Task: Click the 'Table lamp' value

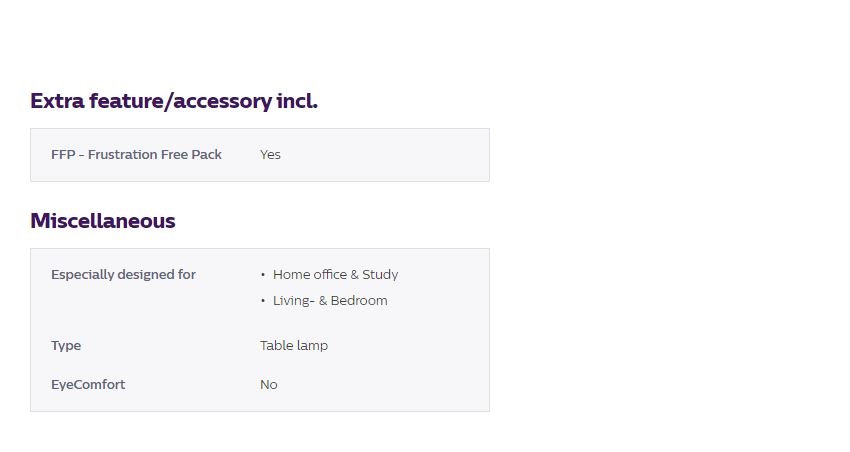Action: [294, 346]
